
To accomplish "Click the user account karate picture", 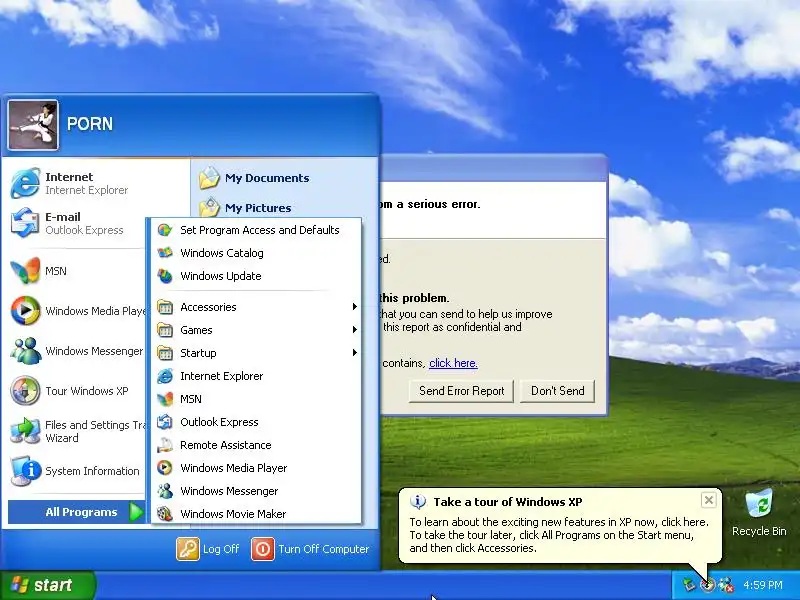I will click(x=33, y=124).
